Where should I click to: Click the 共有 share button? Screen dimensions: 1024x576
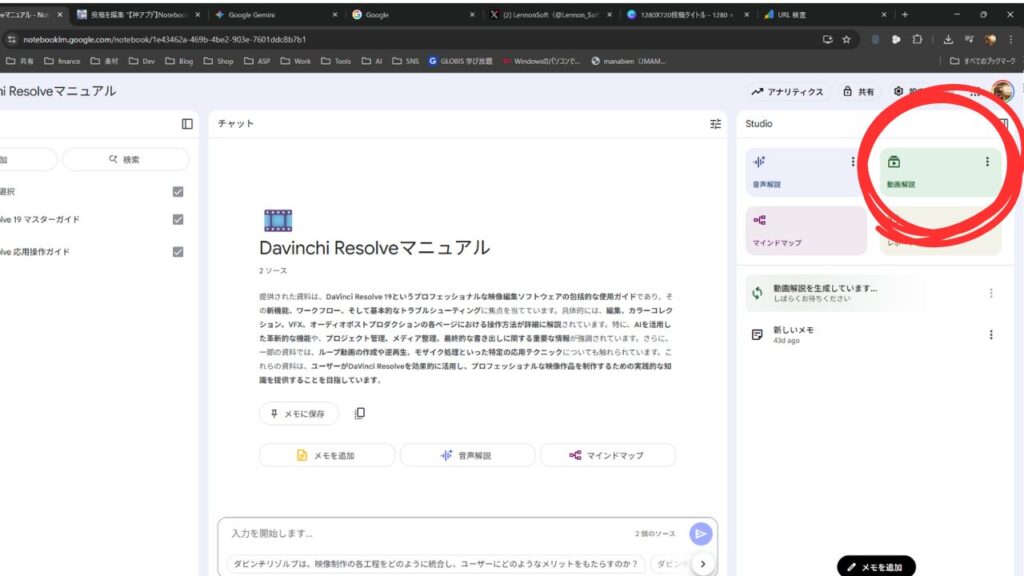pos(858,91)
